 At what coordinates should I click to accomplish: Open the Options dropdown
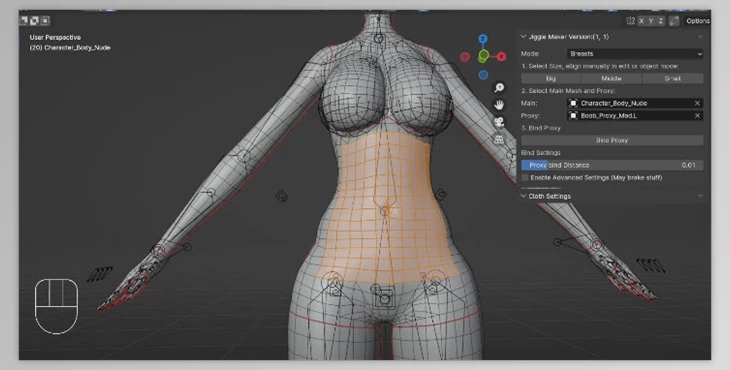click(697, 21)
